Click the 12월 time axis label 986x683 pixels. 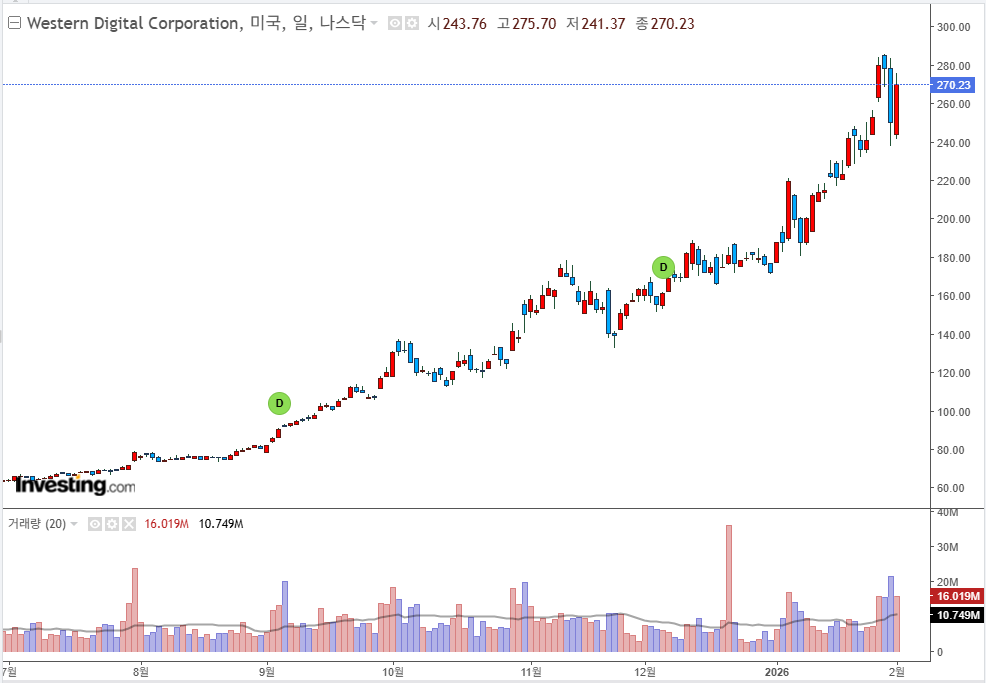[x=645, y=672]
